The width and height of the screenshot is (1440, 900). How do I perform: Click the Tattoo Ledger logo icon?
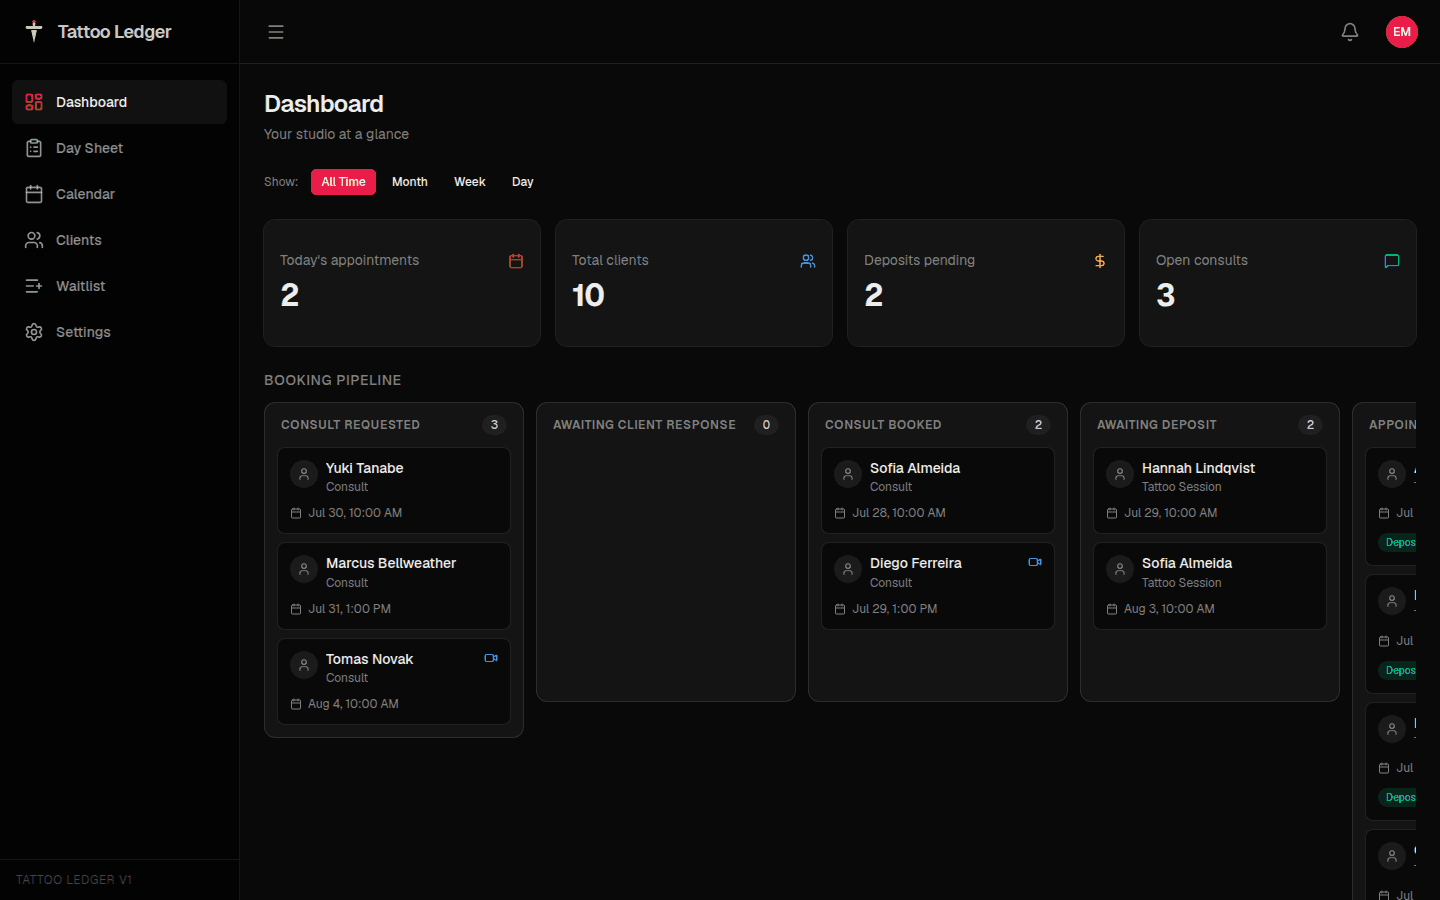[34, 32]
